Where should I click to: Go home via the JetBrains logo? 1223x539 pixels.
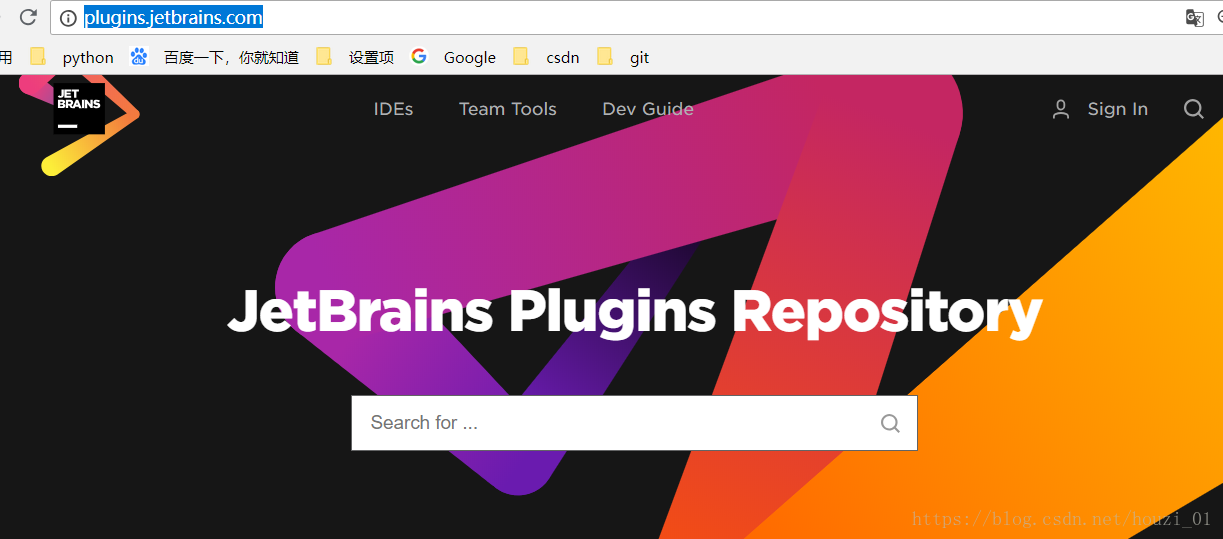coord(79,108)
